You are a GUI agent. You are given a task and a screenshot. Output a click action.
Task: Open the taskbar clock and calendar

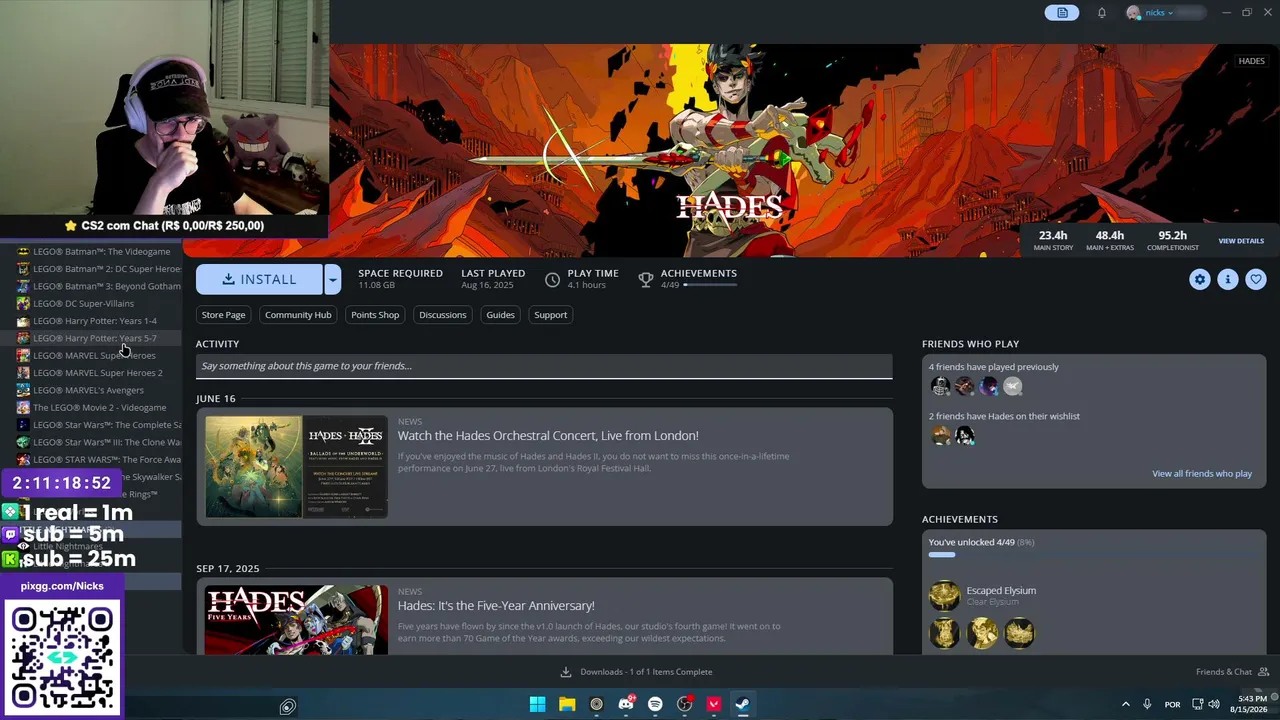[1252, 704]
